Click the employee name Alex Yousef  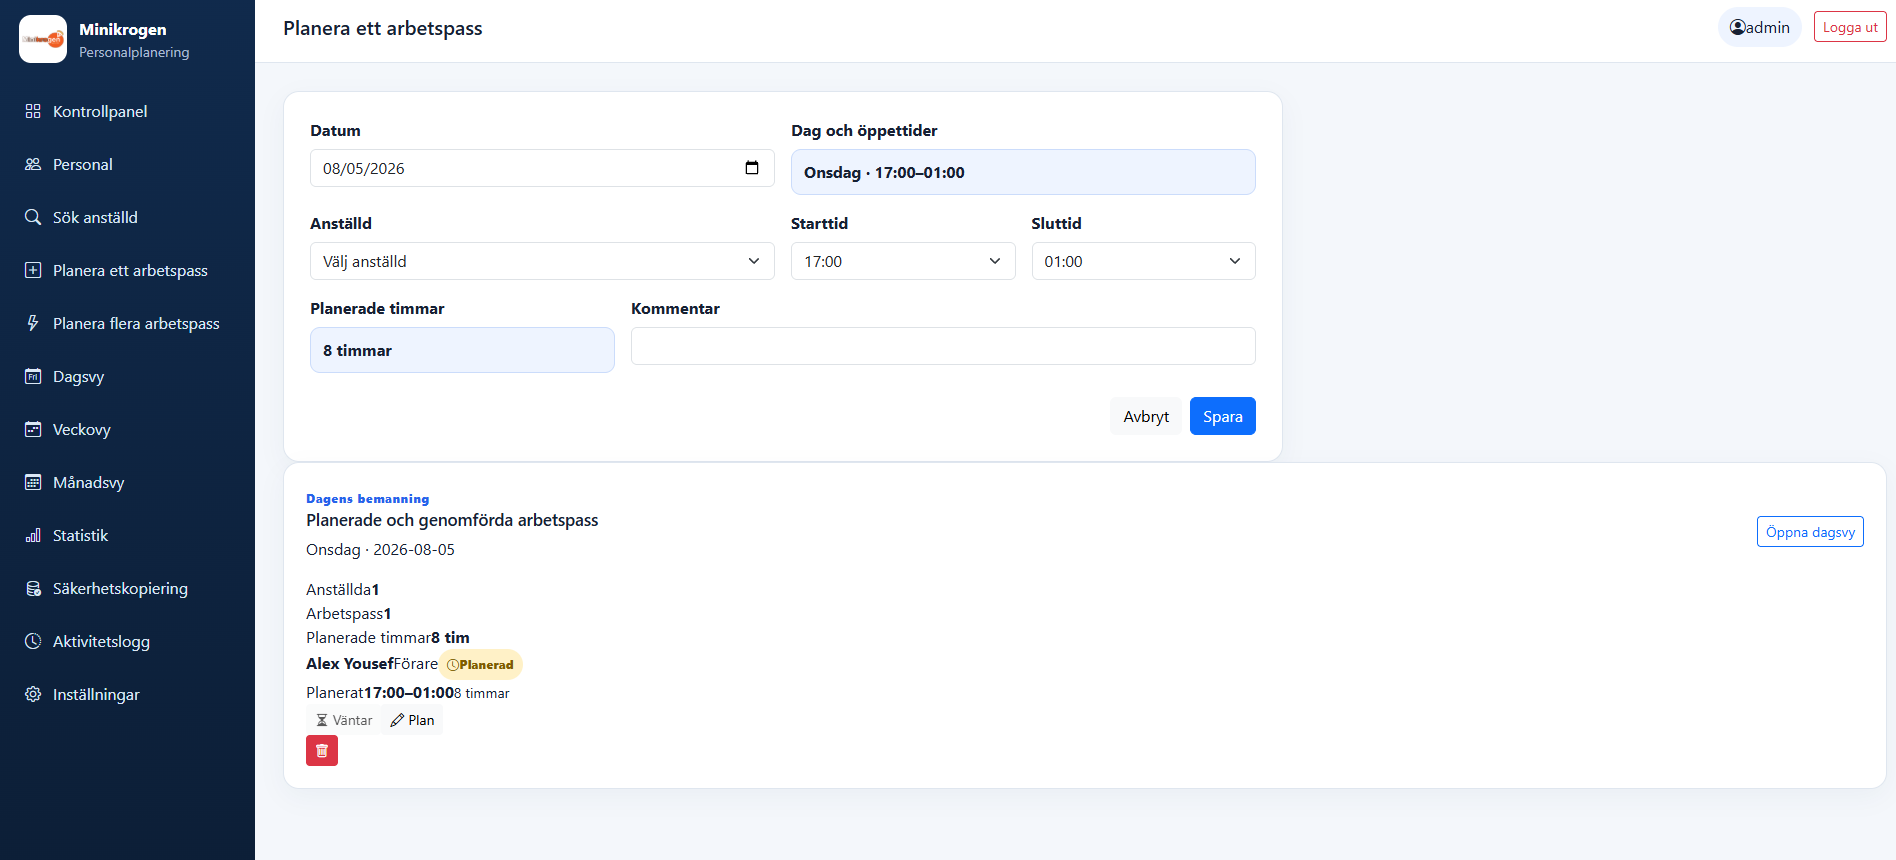pos(350,664)
